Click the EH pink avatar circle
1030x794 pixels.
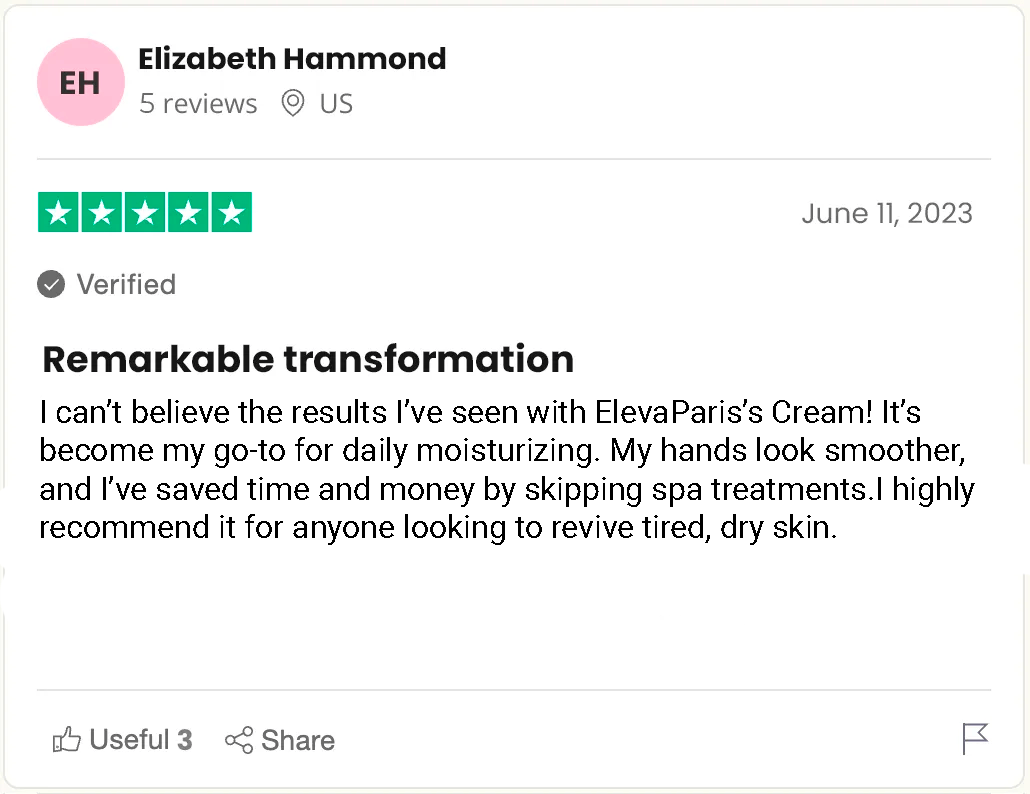(80, 82)
